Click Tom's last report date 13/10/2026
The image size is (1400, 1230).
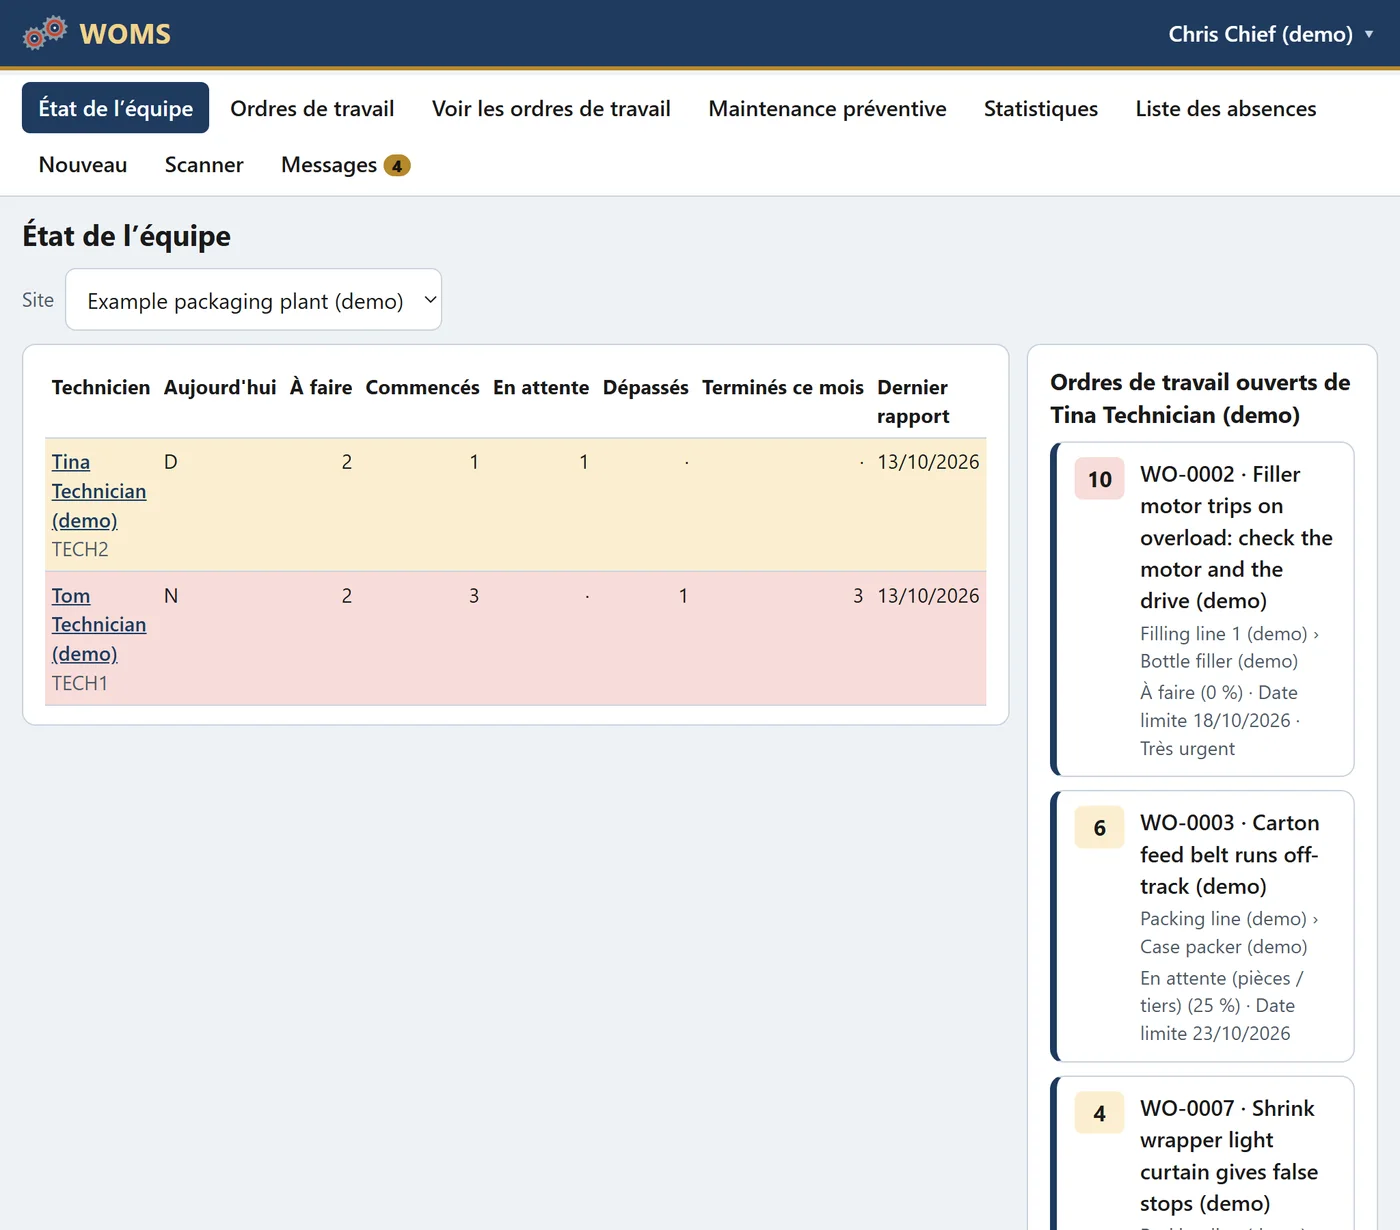pyautogui.click(x=928, y=596)
